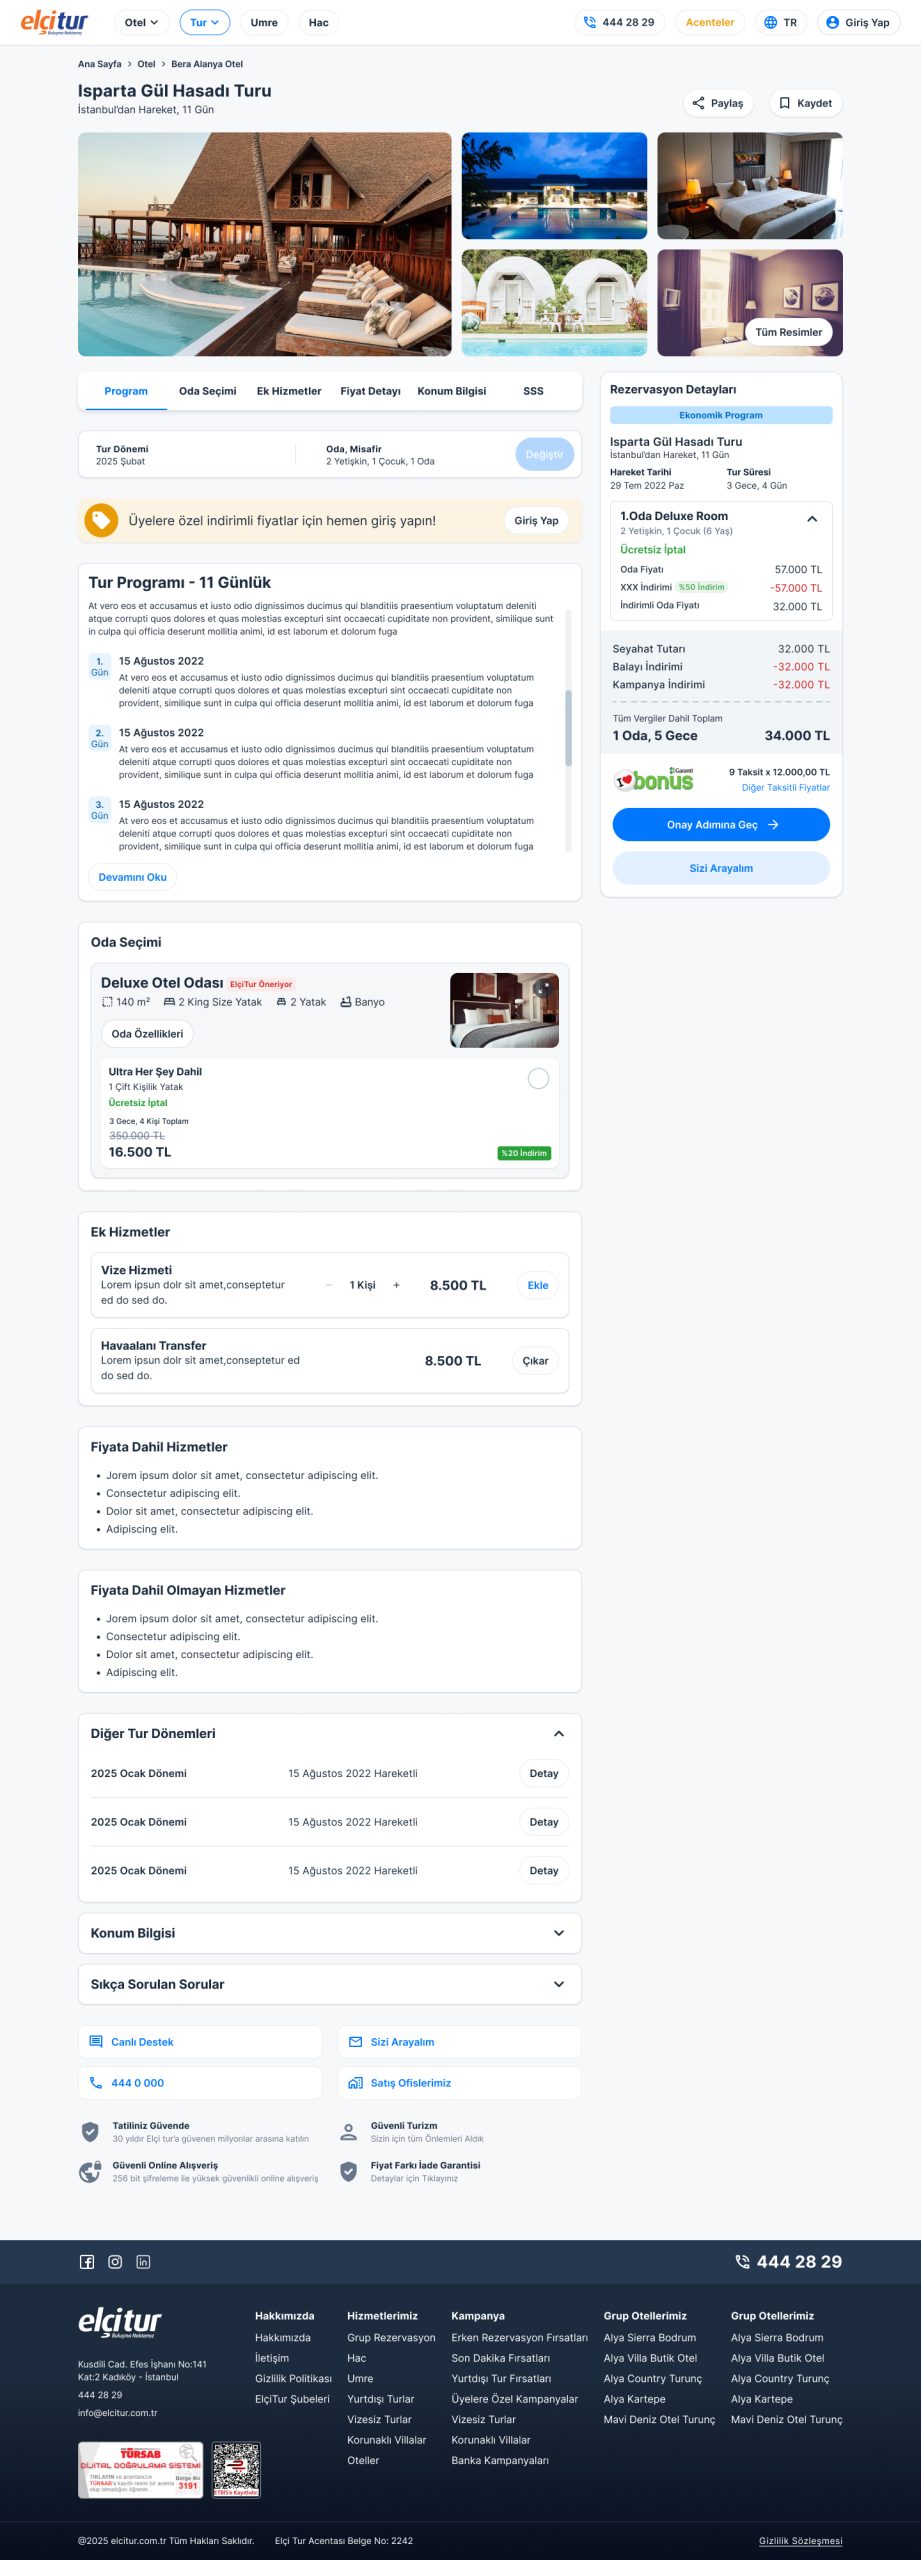Open the Otel dropdown in header
The image size is (921, 2560).
tap(141, 22)
